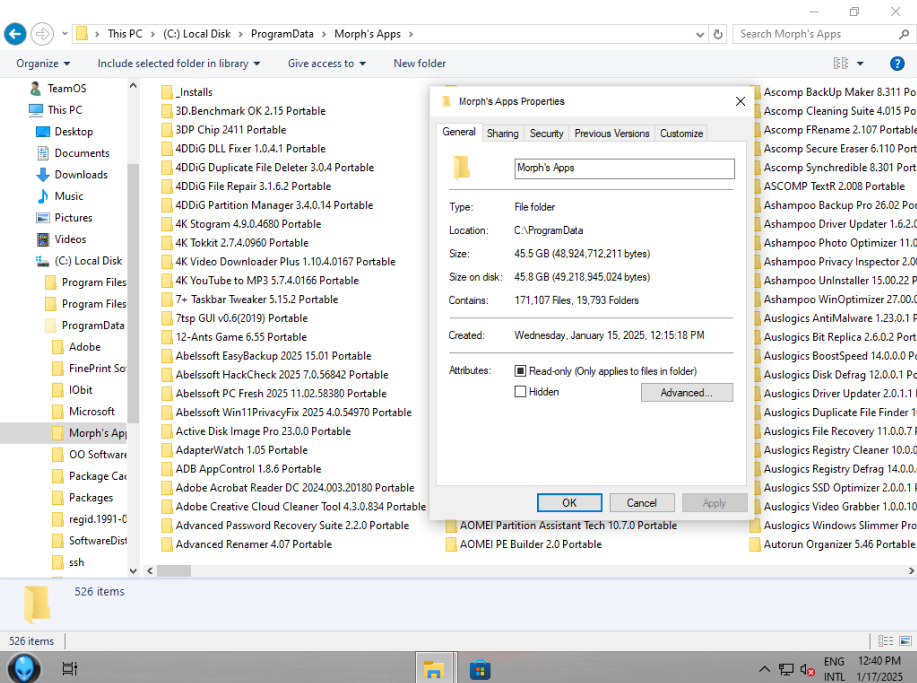Select the _Installs folder
This screenshot has width=917, height=683.
tap(187, 92)
